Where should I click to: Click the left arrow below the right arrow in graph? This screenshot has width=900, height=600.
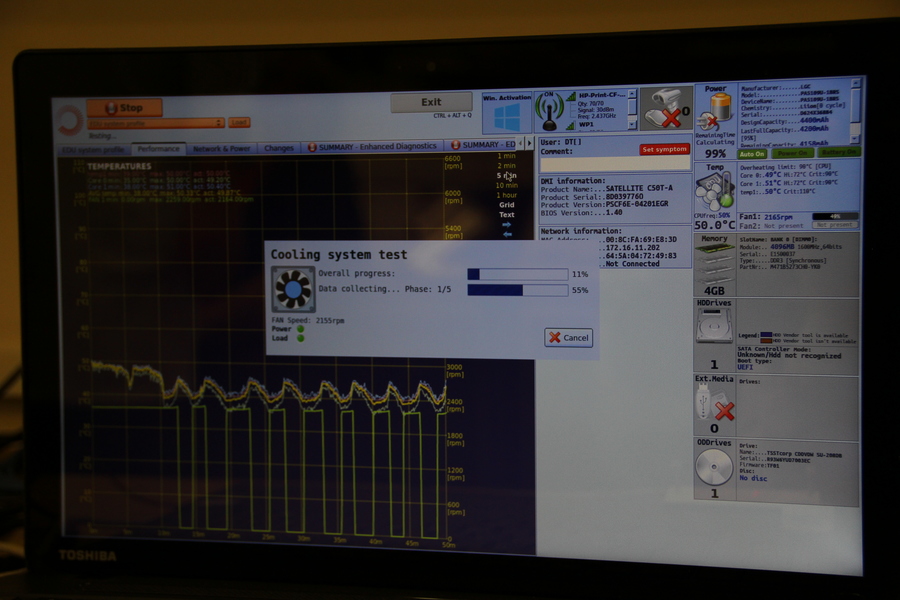coord(507,234)
